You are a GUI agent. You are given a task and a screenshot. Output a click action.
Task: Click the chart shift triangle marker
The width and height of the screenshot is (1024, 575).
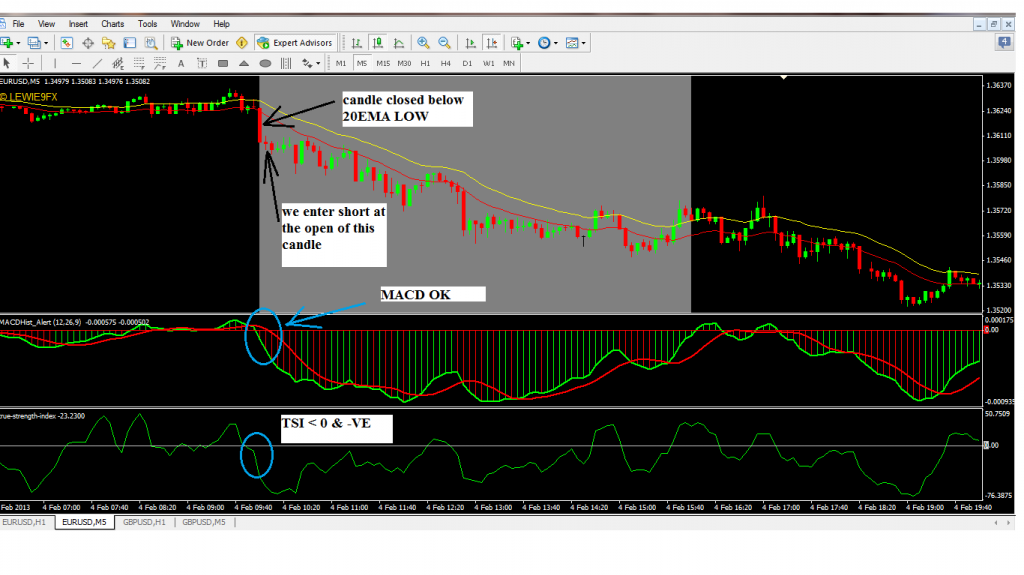click(x=784, y=78)
